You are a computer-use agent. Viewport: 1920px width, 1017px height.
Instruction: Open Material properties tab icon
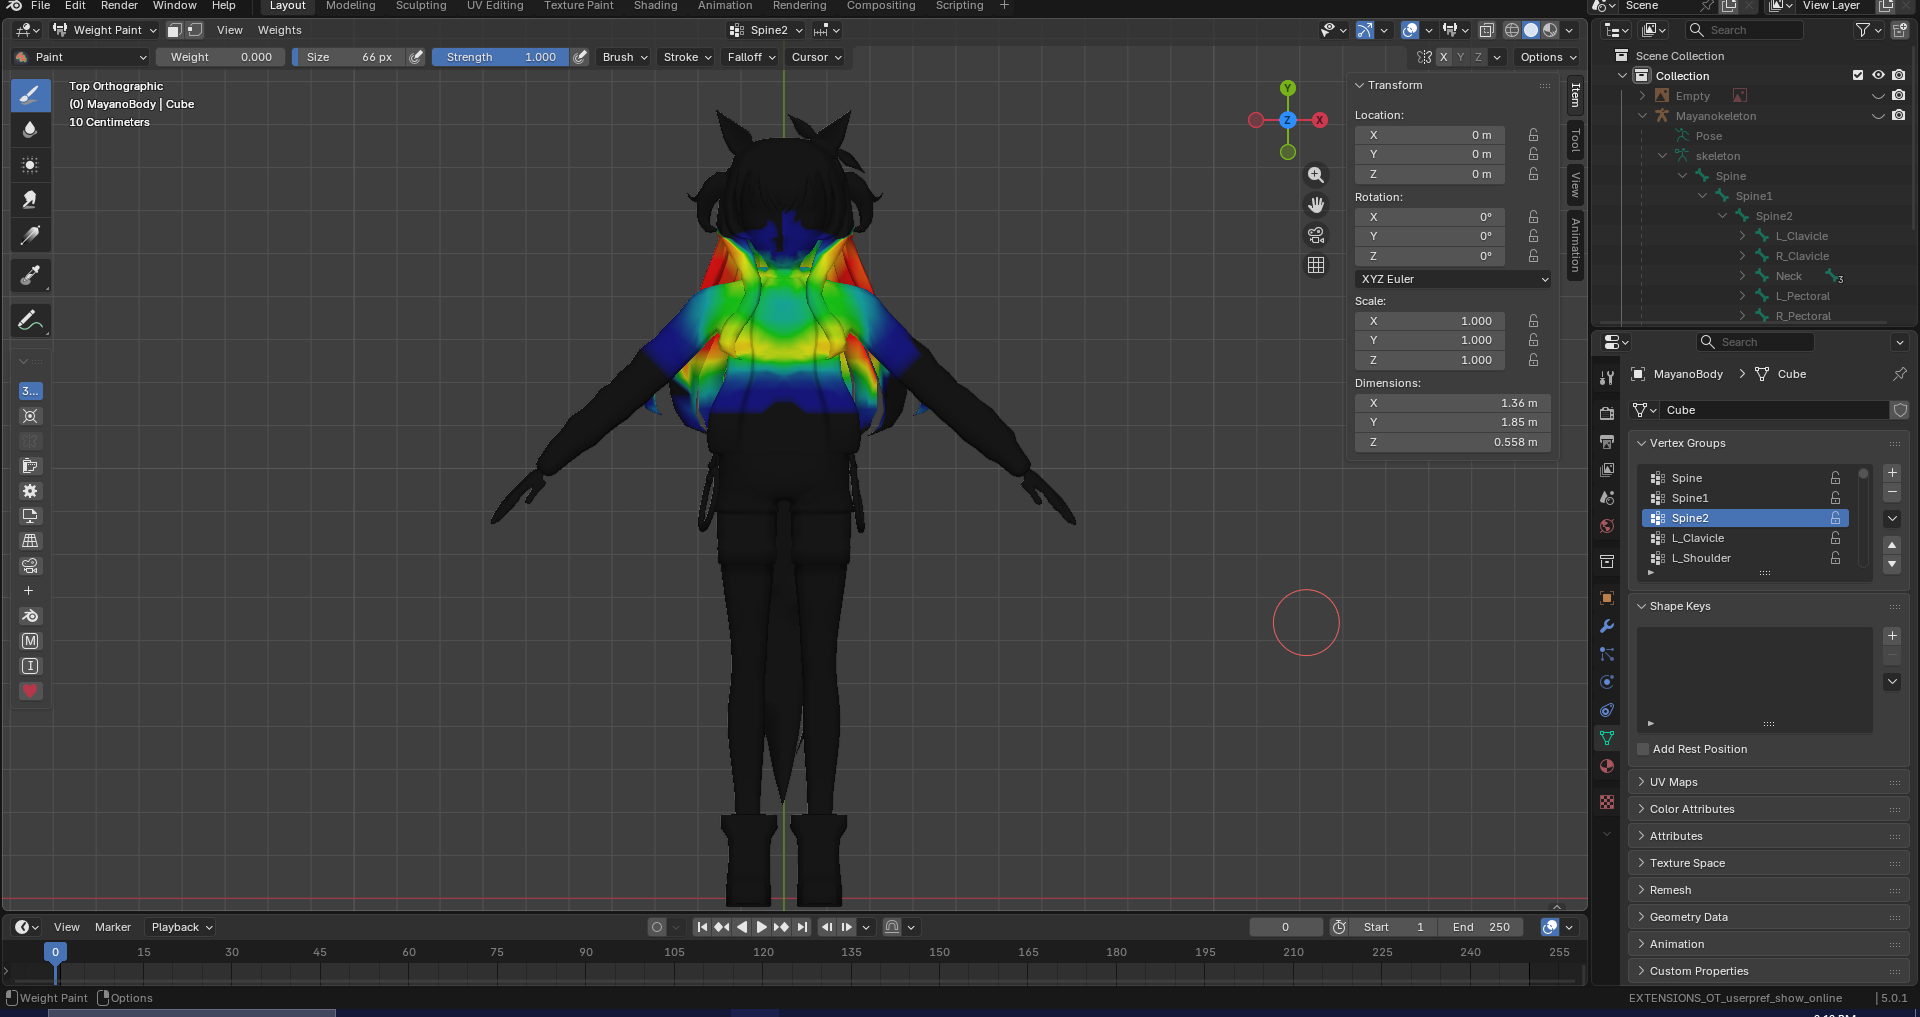pos(1607,766)
